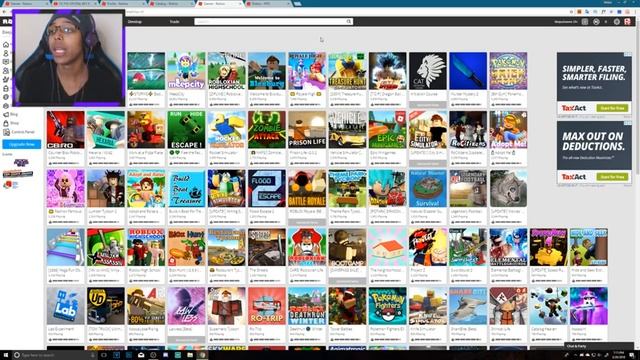Open the Battle Royale game thumbnail
This screenshot has width=640, height=360.
point(307,189)
